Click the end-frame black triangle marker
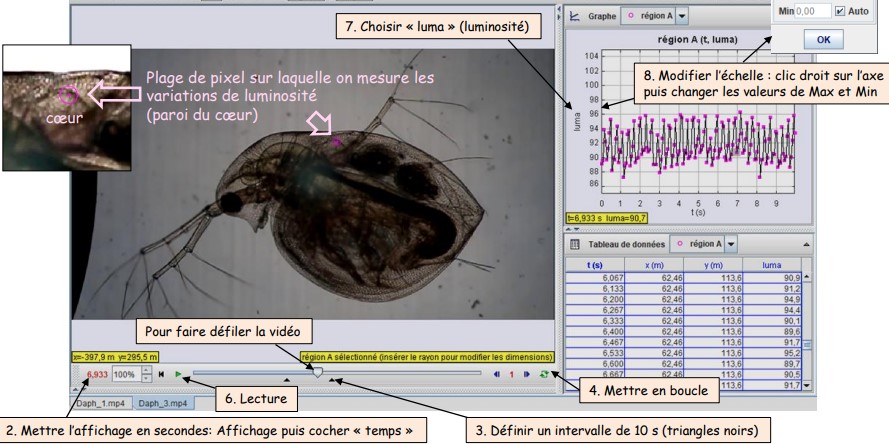The width and height of the screenshot is (889, 444). pyautogui.click(x=332, y=381)
